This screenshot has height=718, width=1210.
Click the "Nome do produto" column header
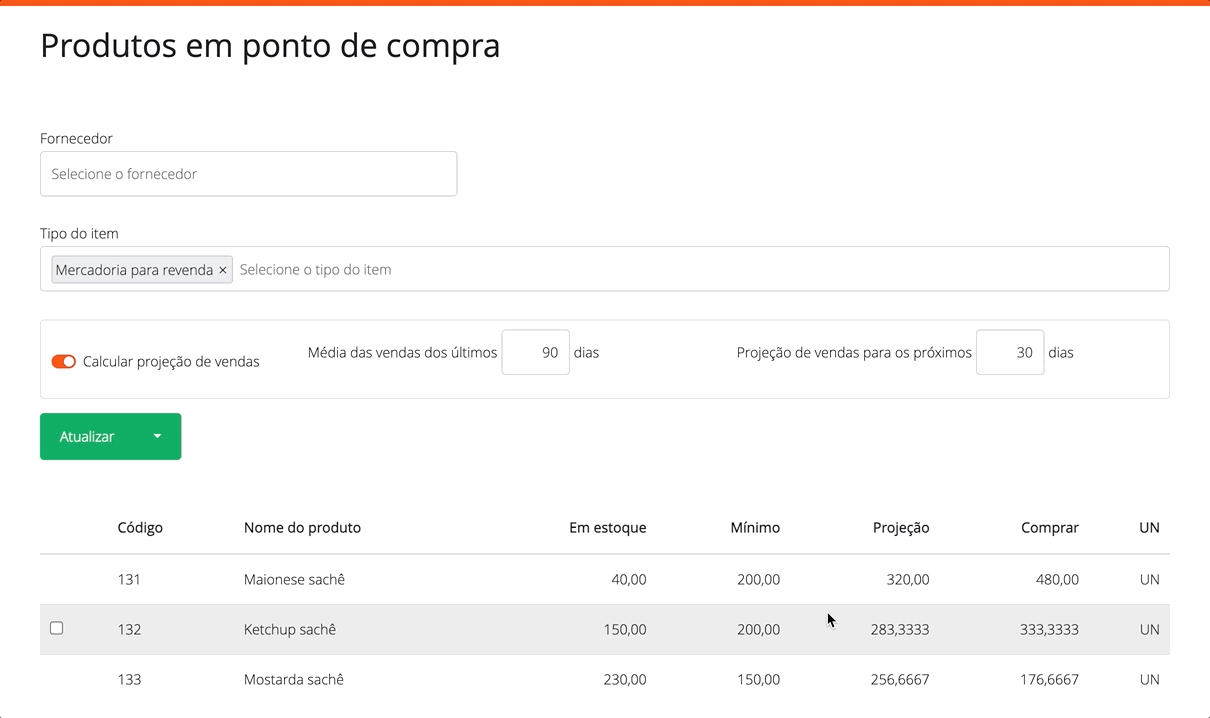coord(303,527)
